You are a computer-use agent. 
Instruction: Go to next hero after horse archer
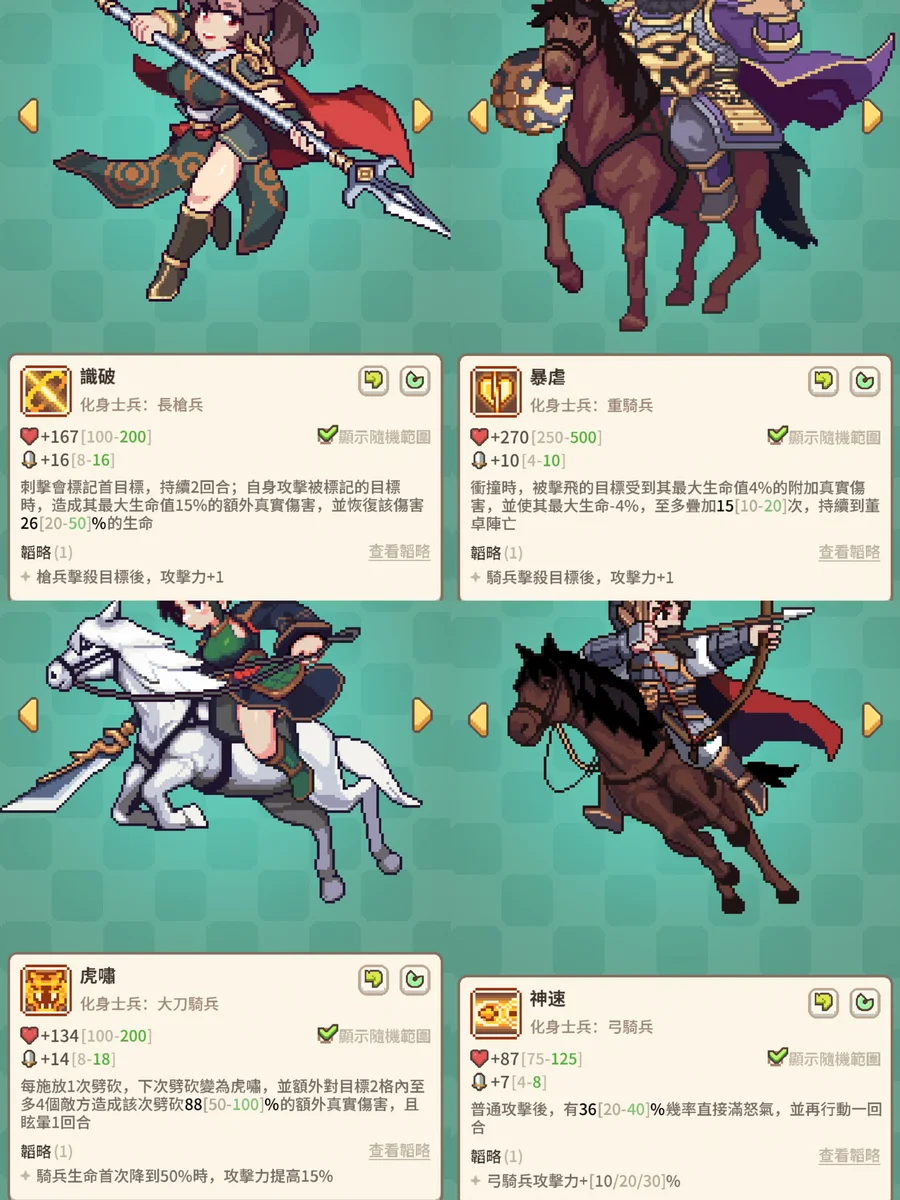[872, 719]
